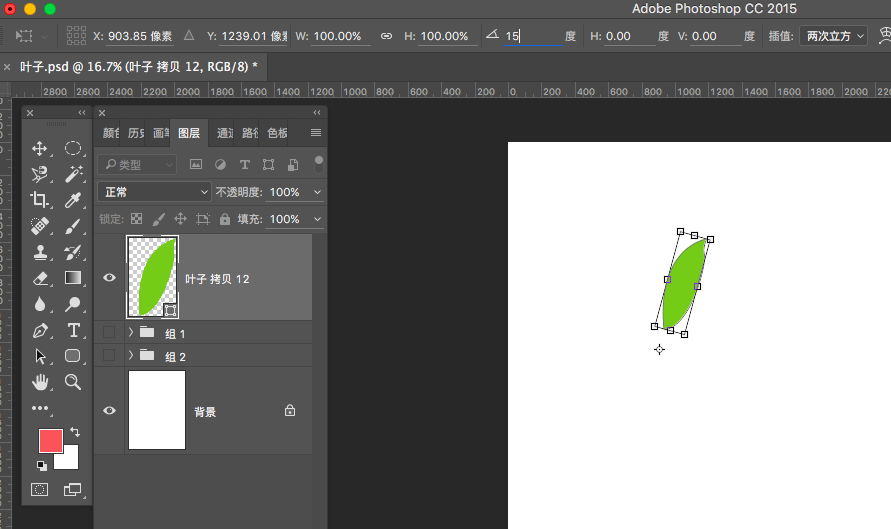Select the Blur tool

pos(39,304)
